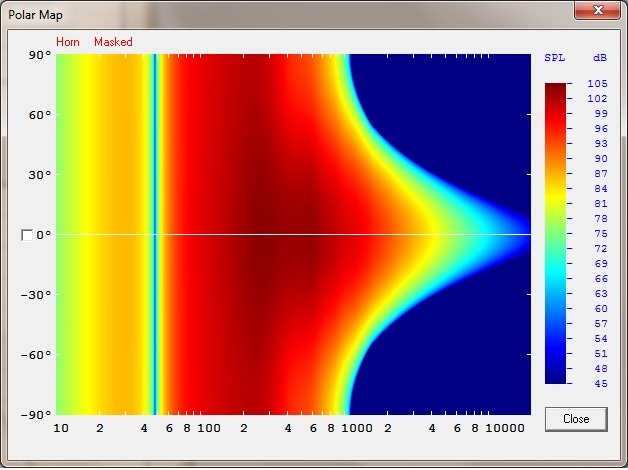Click the 'dB' legend heading
This screenshot has height=470, width=628.
tap(600, 58)
